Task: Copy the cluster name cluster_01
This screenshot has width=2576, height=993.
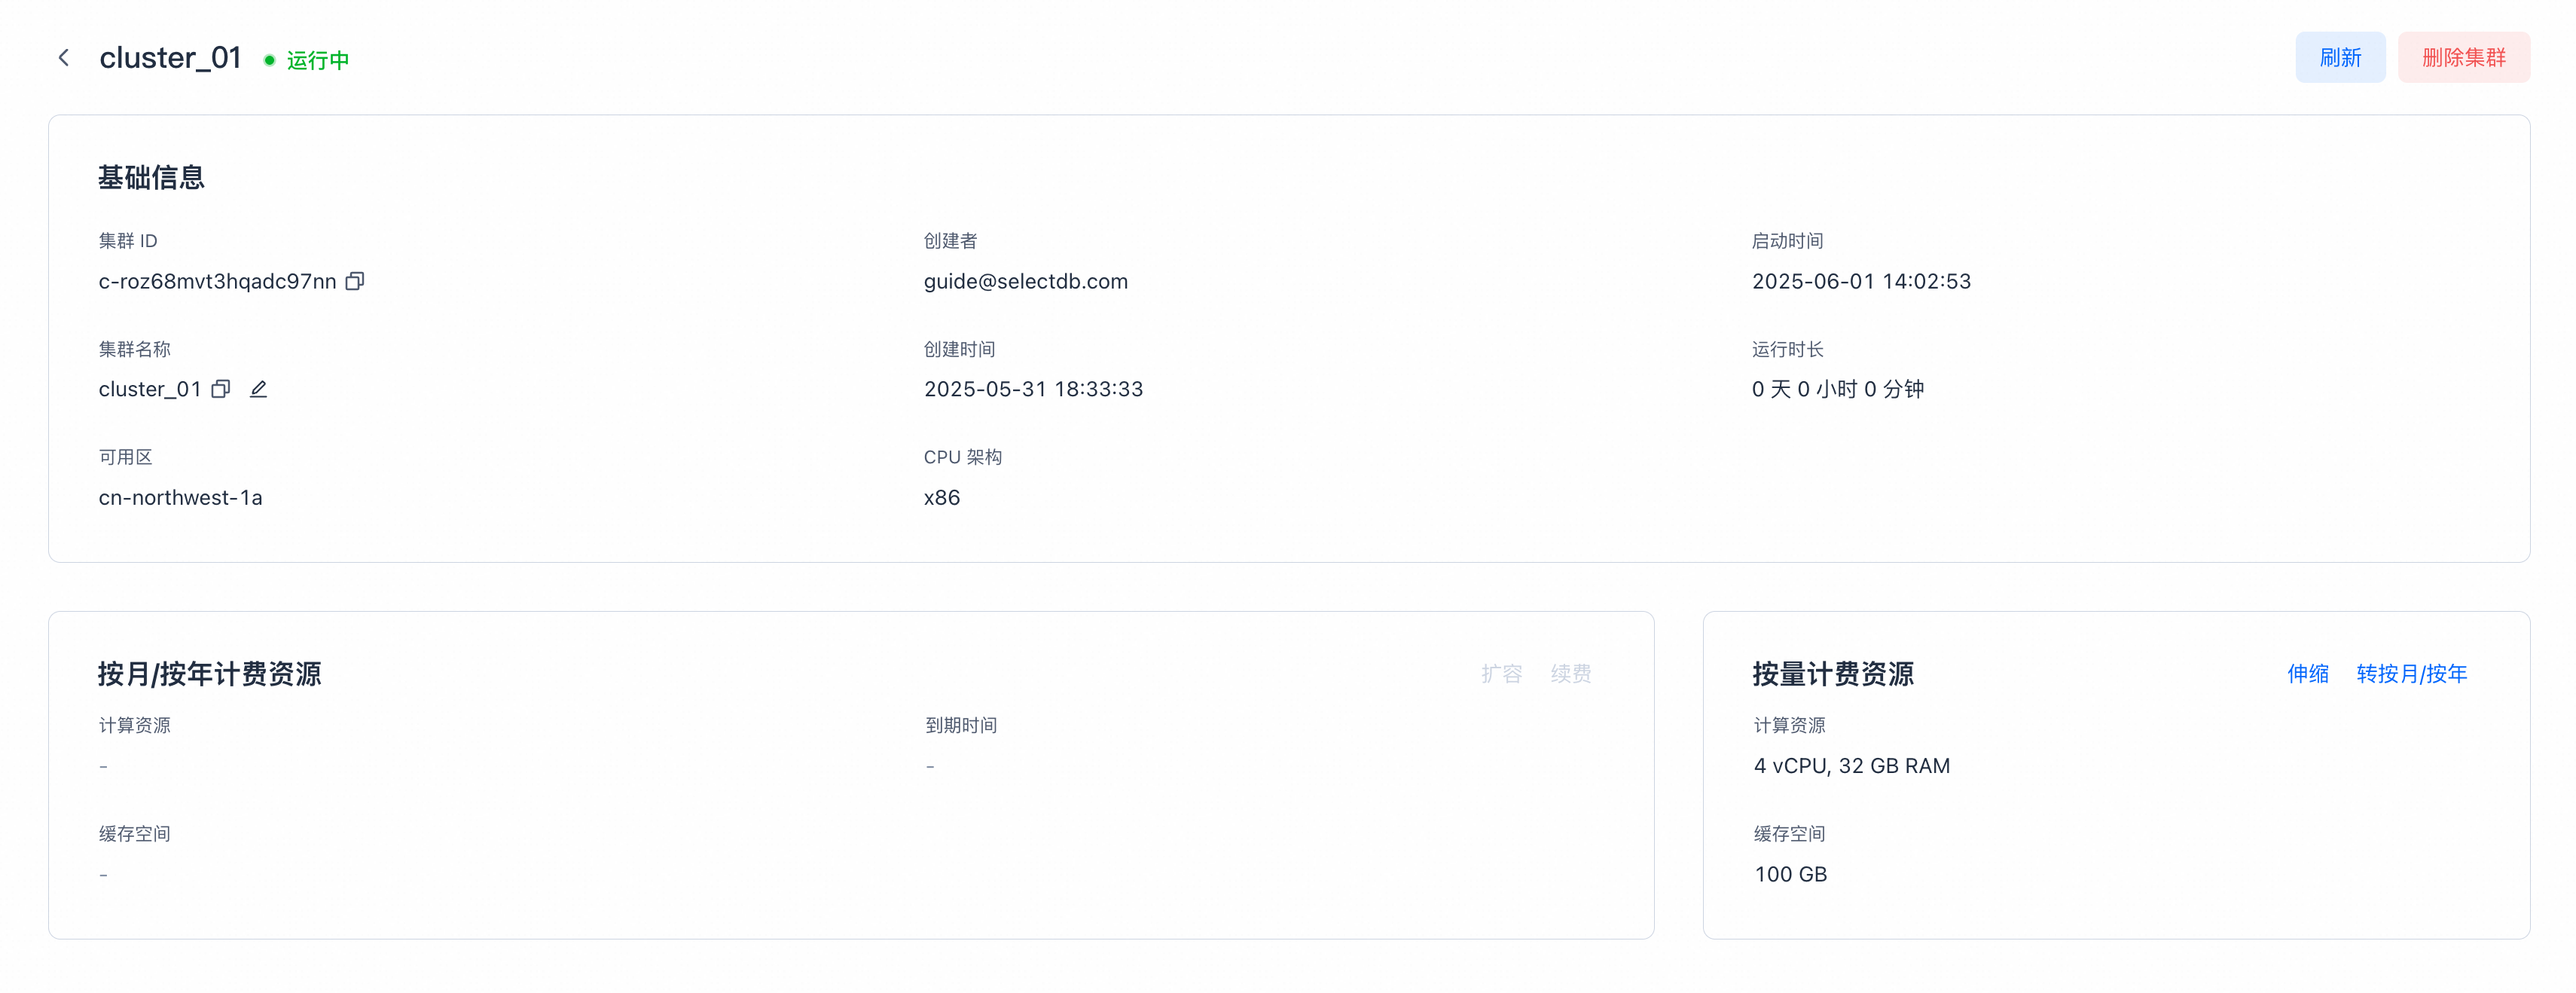Action: 221,389
